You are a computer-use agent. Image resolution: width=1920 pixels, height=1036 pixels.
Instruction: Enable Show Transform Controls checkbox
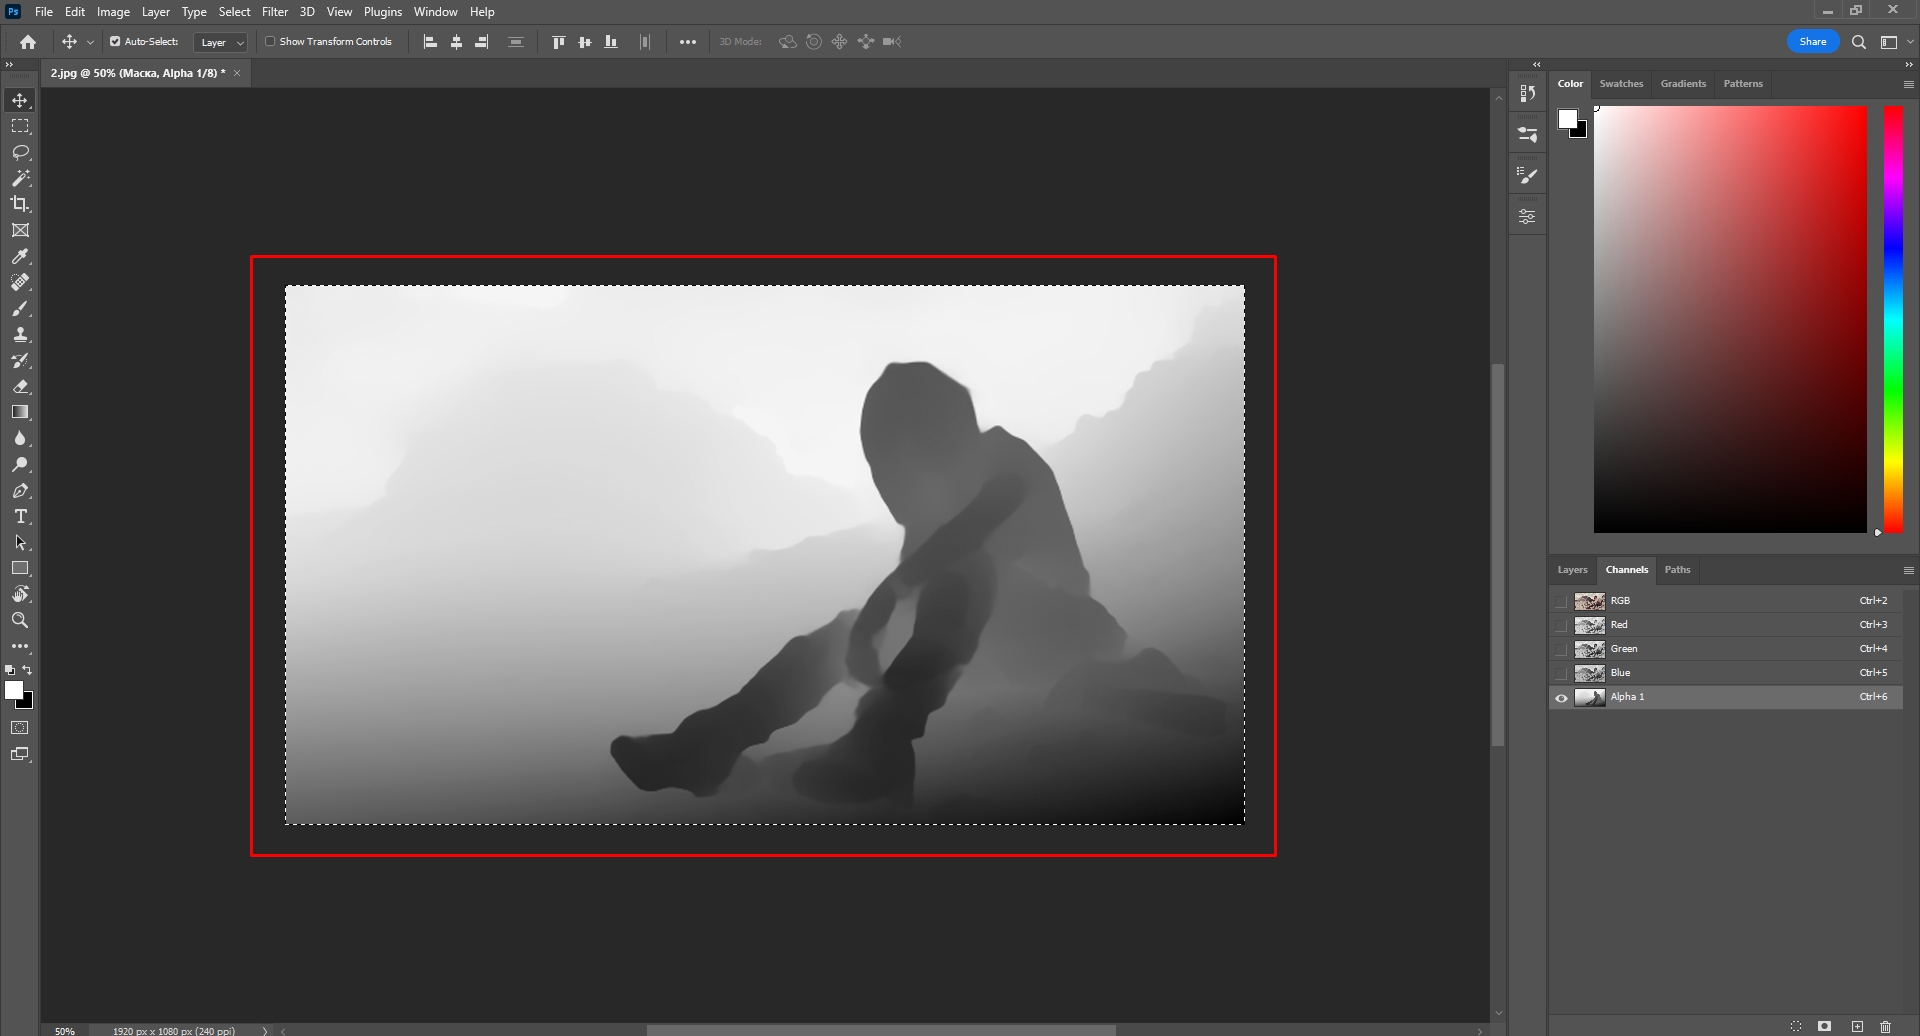coord(270,42)
